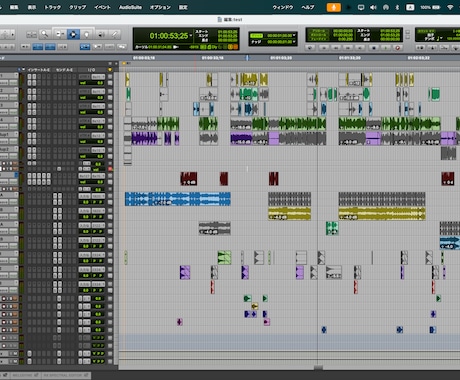460x380 pixels.
Task: Select the Scrubber speaker tool
Action: click(101, 34)
